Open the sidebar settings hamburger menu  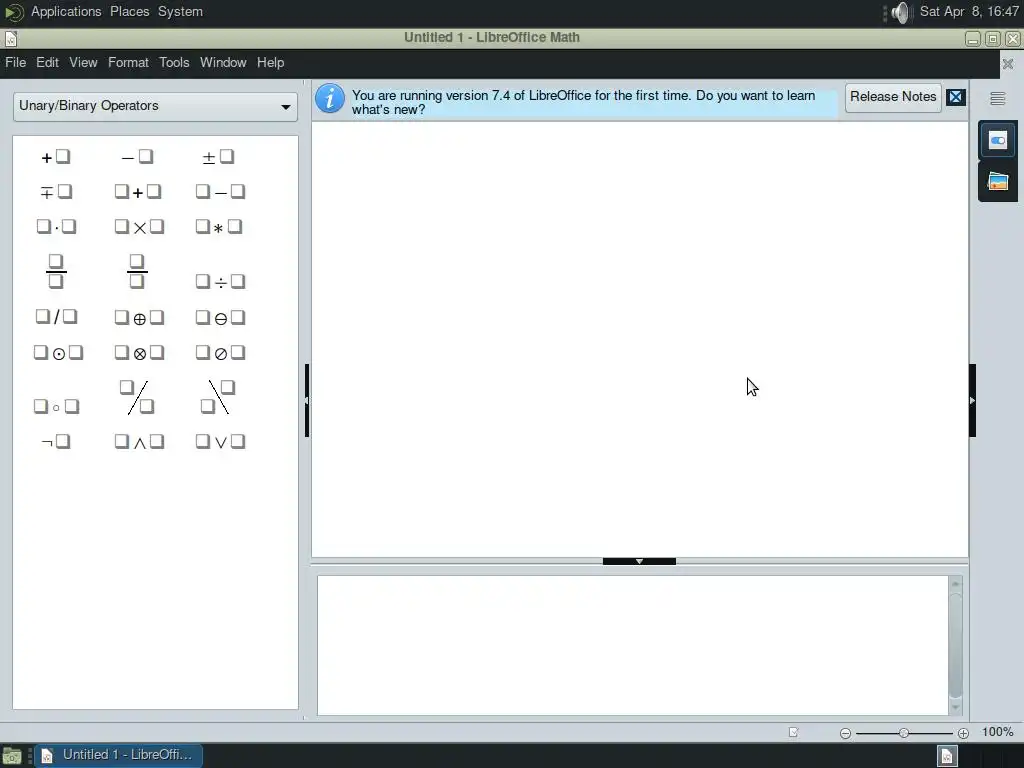(x=997, y=99)
